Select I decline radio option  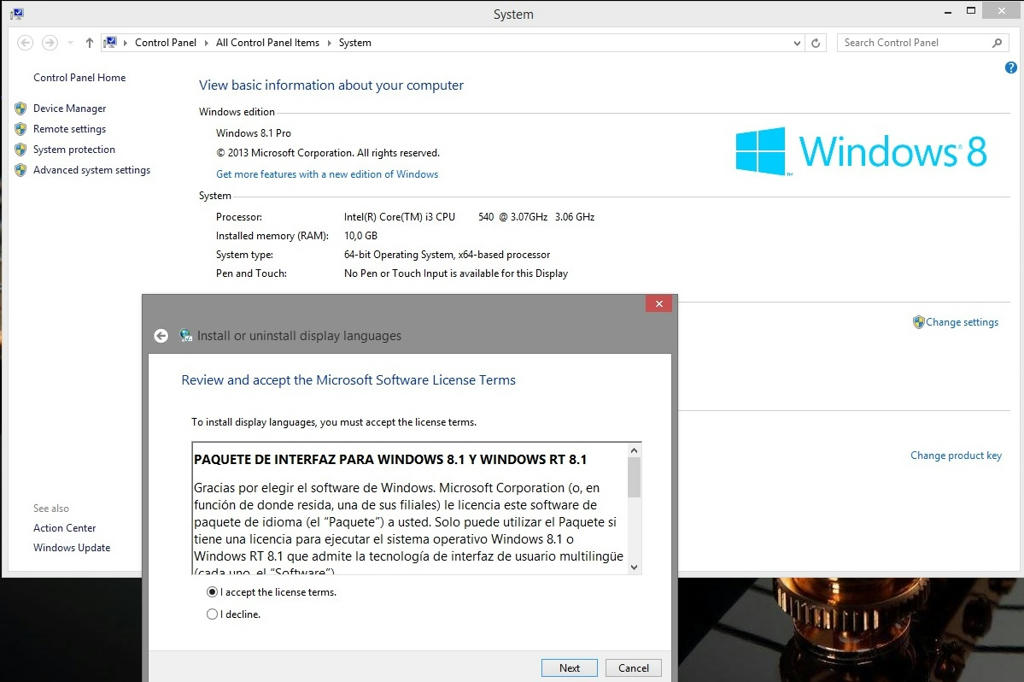click(x=234, y=614)
